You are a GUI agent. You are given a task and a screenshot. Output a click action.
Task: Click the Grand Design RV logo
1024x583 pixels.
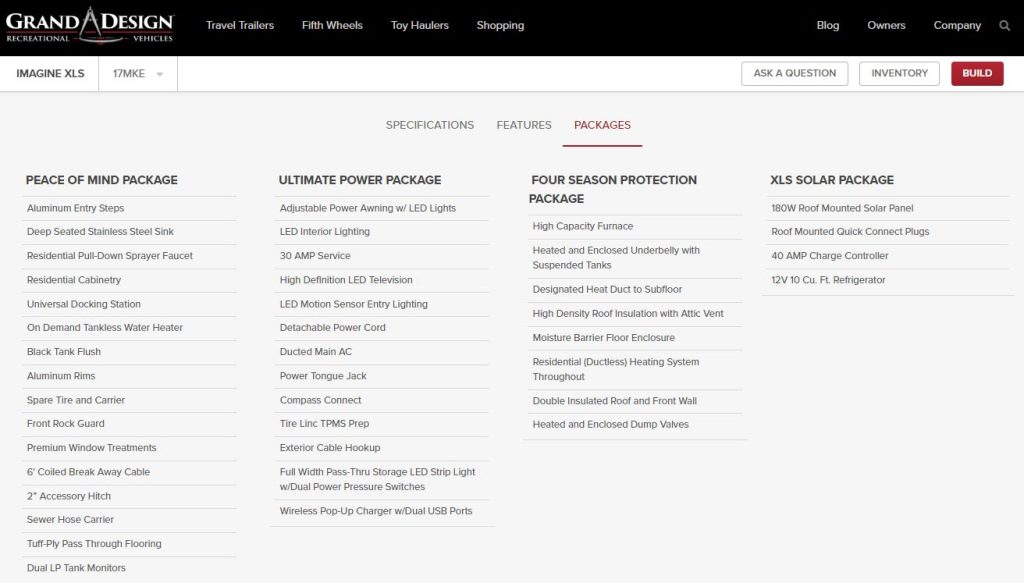(90, 25)
